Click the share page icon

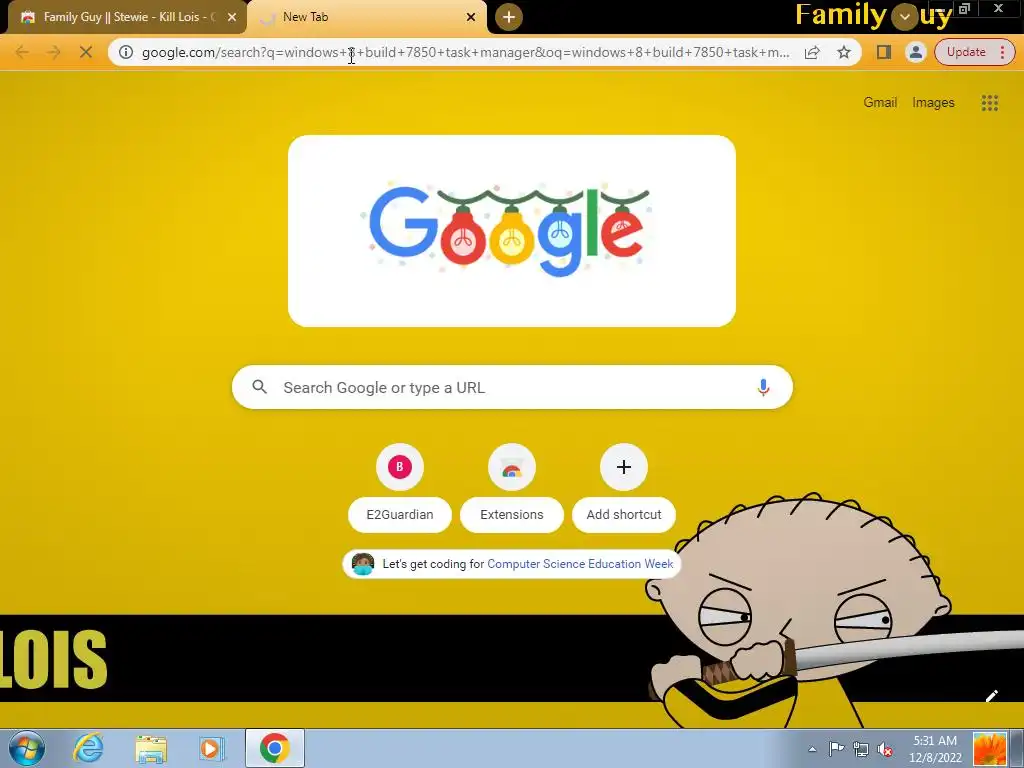(812, 52)
